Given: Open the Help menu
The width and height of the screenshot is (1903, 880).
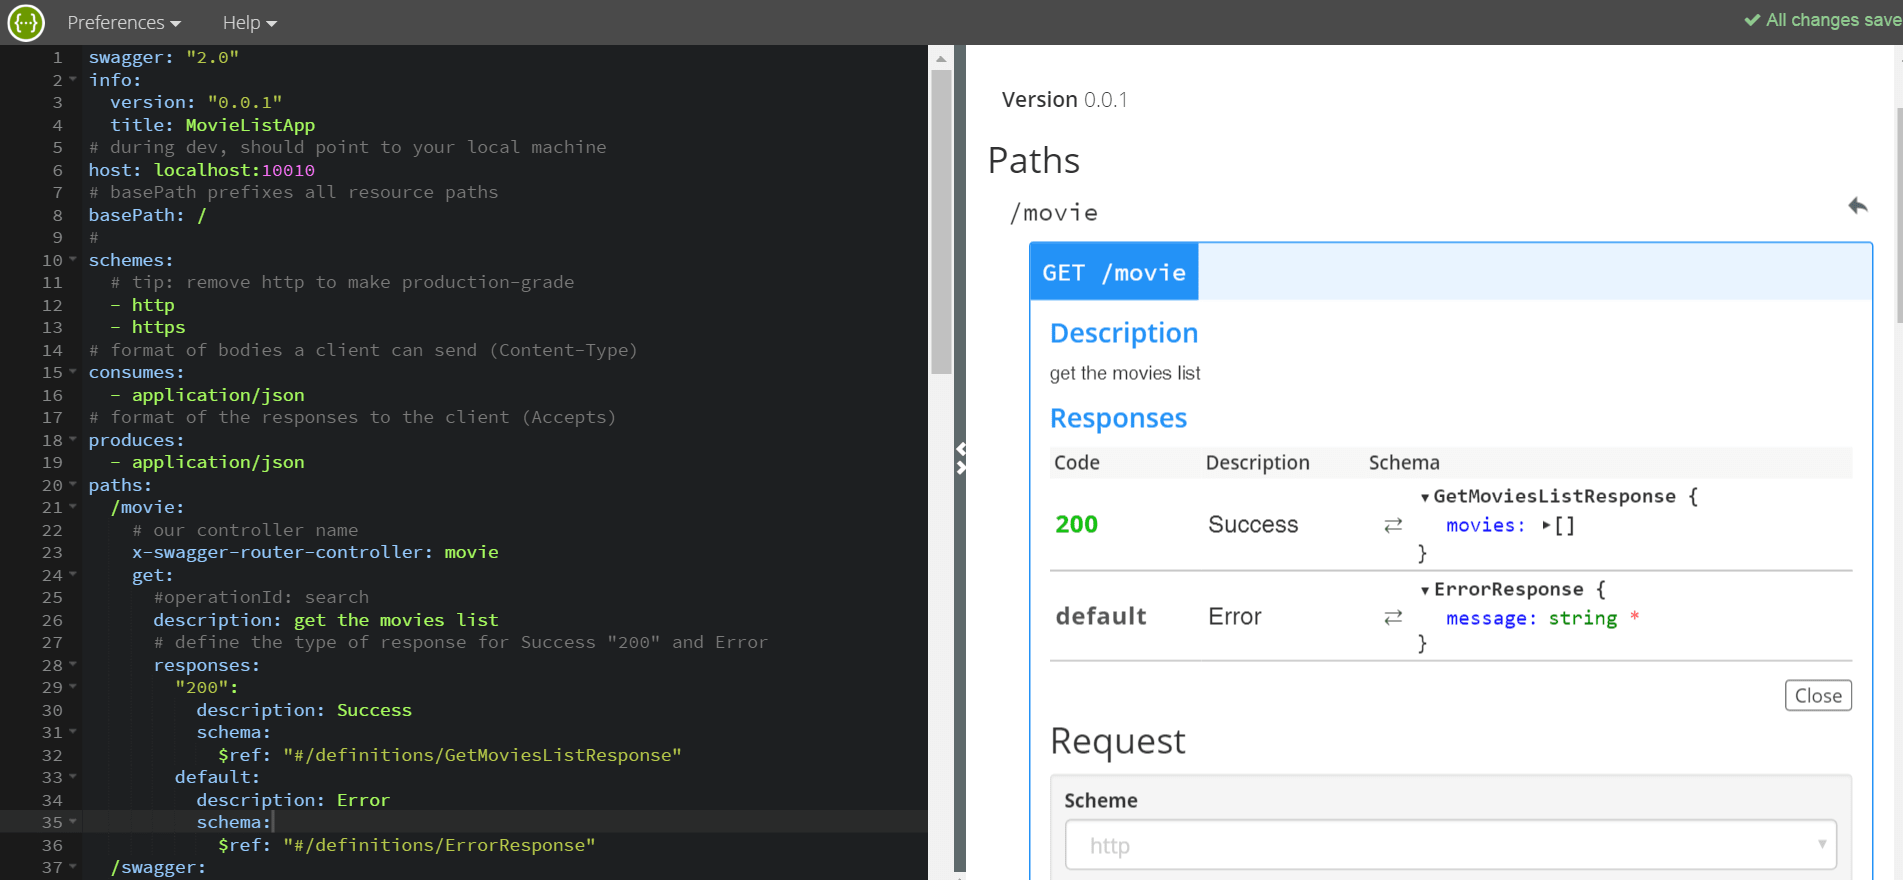Looking at the screenshot, I should click(x=249, y=22).
